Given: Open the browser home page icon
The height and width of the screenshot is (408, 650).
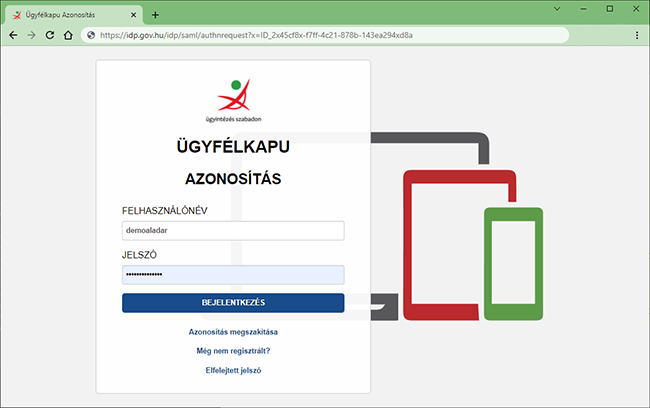Looking at the screenshot, I should point(68,35).
